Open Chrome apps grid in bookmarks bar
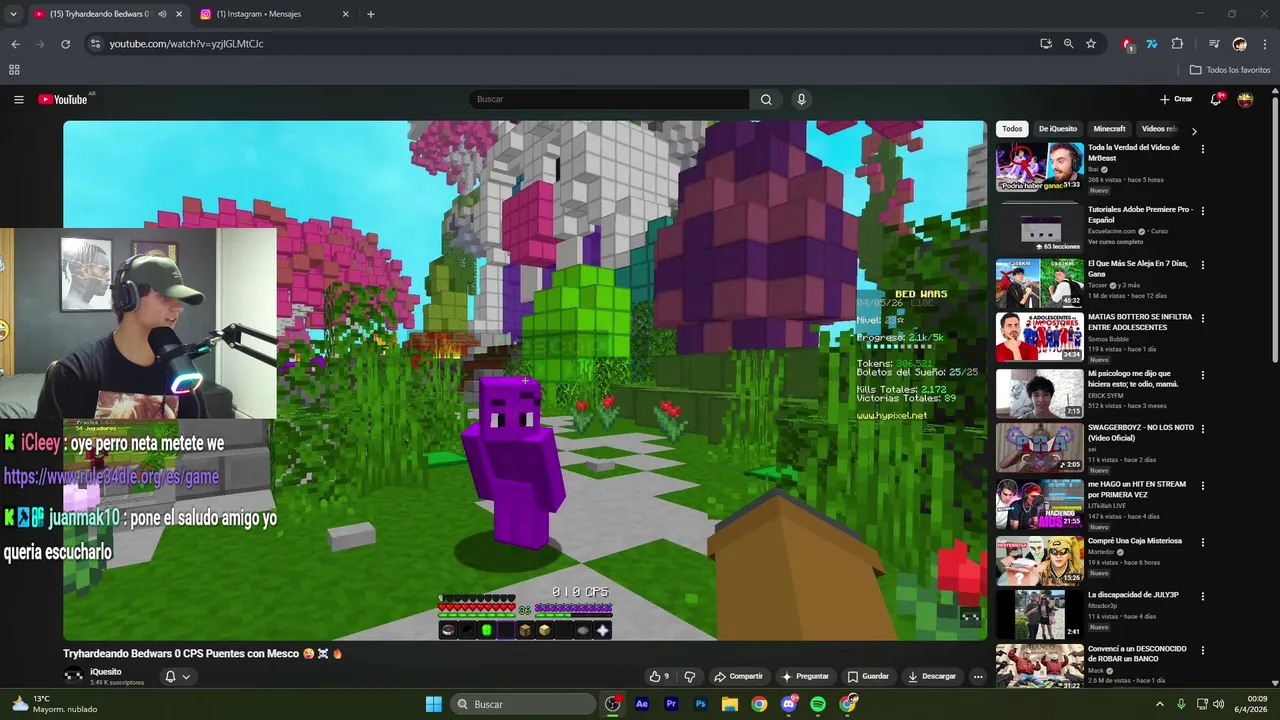1280x720 pixels. click(14, 70)
